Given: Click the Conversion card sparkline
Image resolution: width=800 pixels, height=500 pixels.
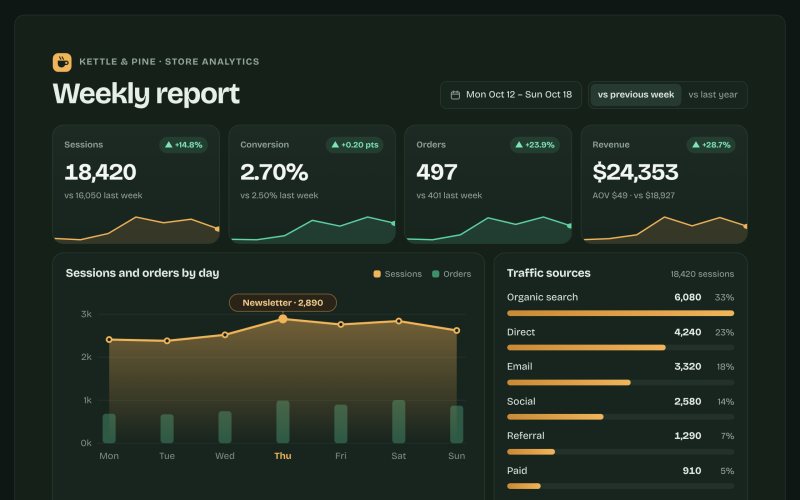Looking at the screenshot, I should pos(312,230).
